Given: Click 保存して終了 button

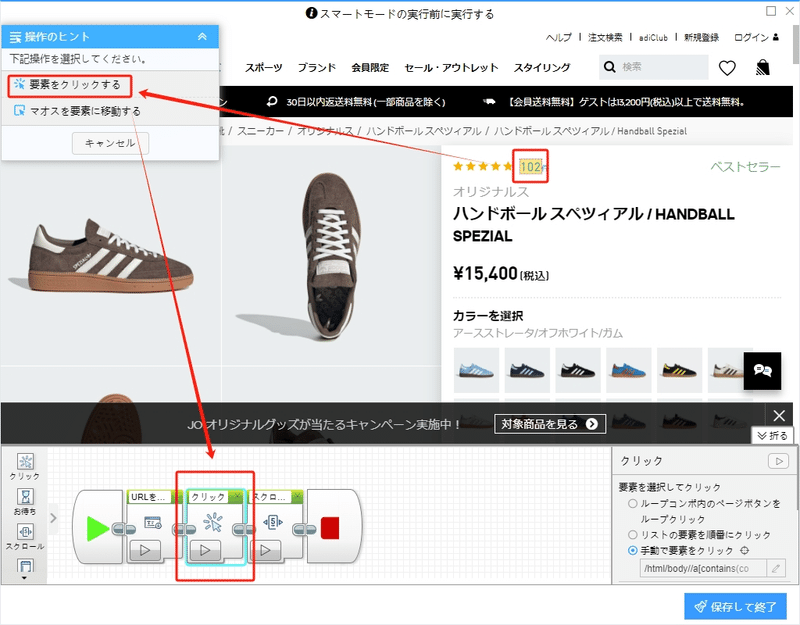Looking at the screenshot, I should 735,607.
